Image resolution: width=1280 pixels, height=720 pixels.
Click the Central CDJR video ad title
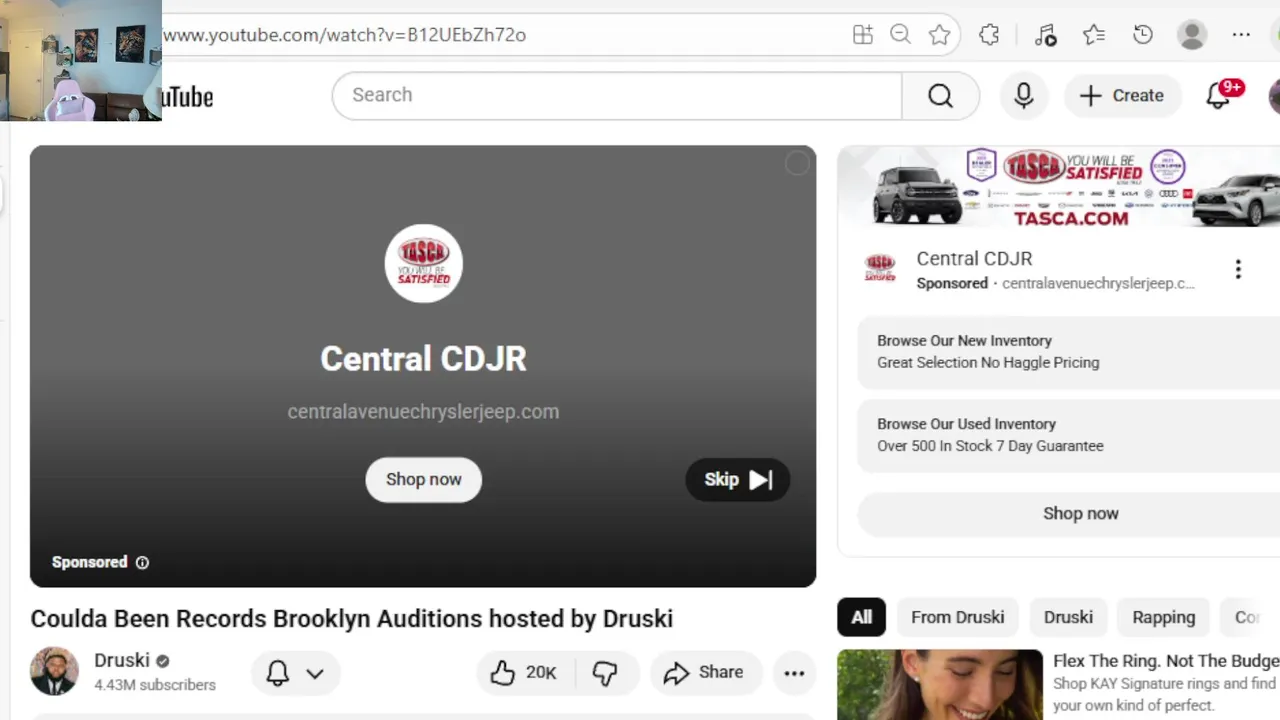click(x=423, y=359)
